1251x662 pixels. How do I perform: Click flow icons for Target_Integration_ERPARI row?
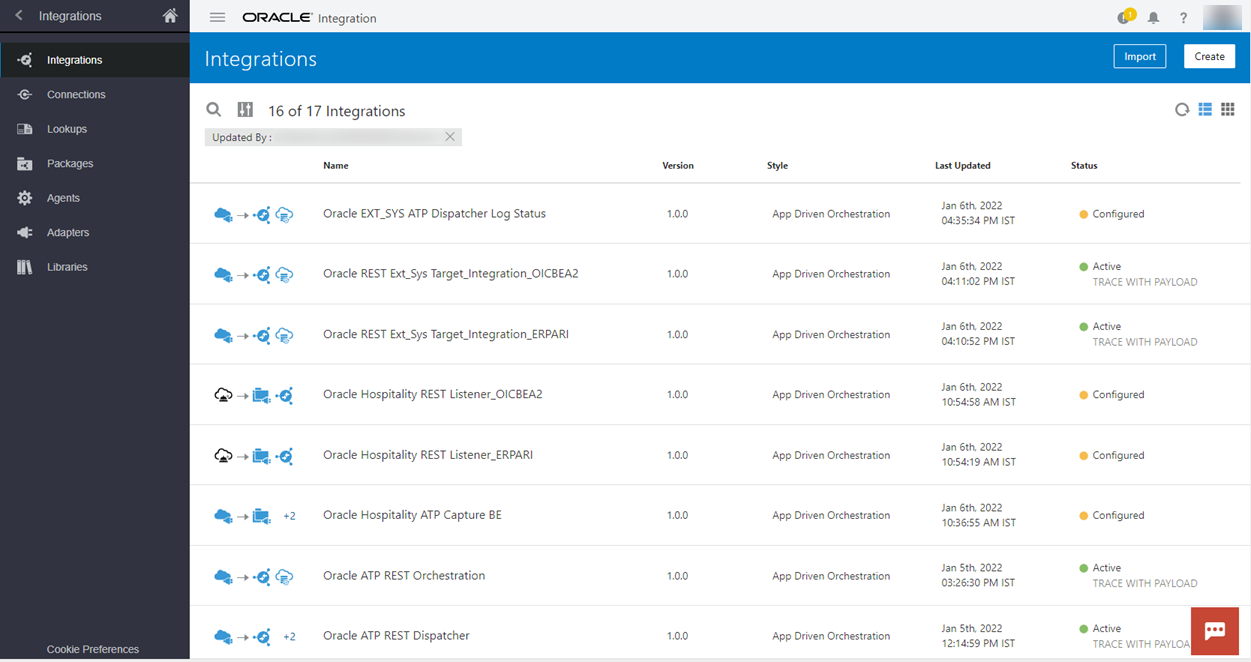254,335
